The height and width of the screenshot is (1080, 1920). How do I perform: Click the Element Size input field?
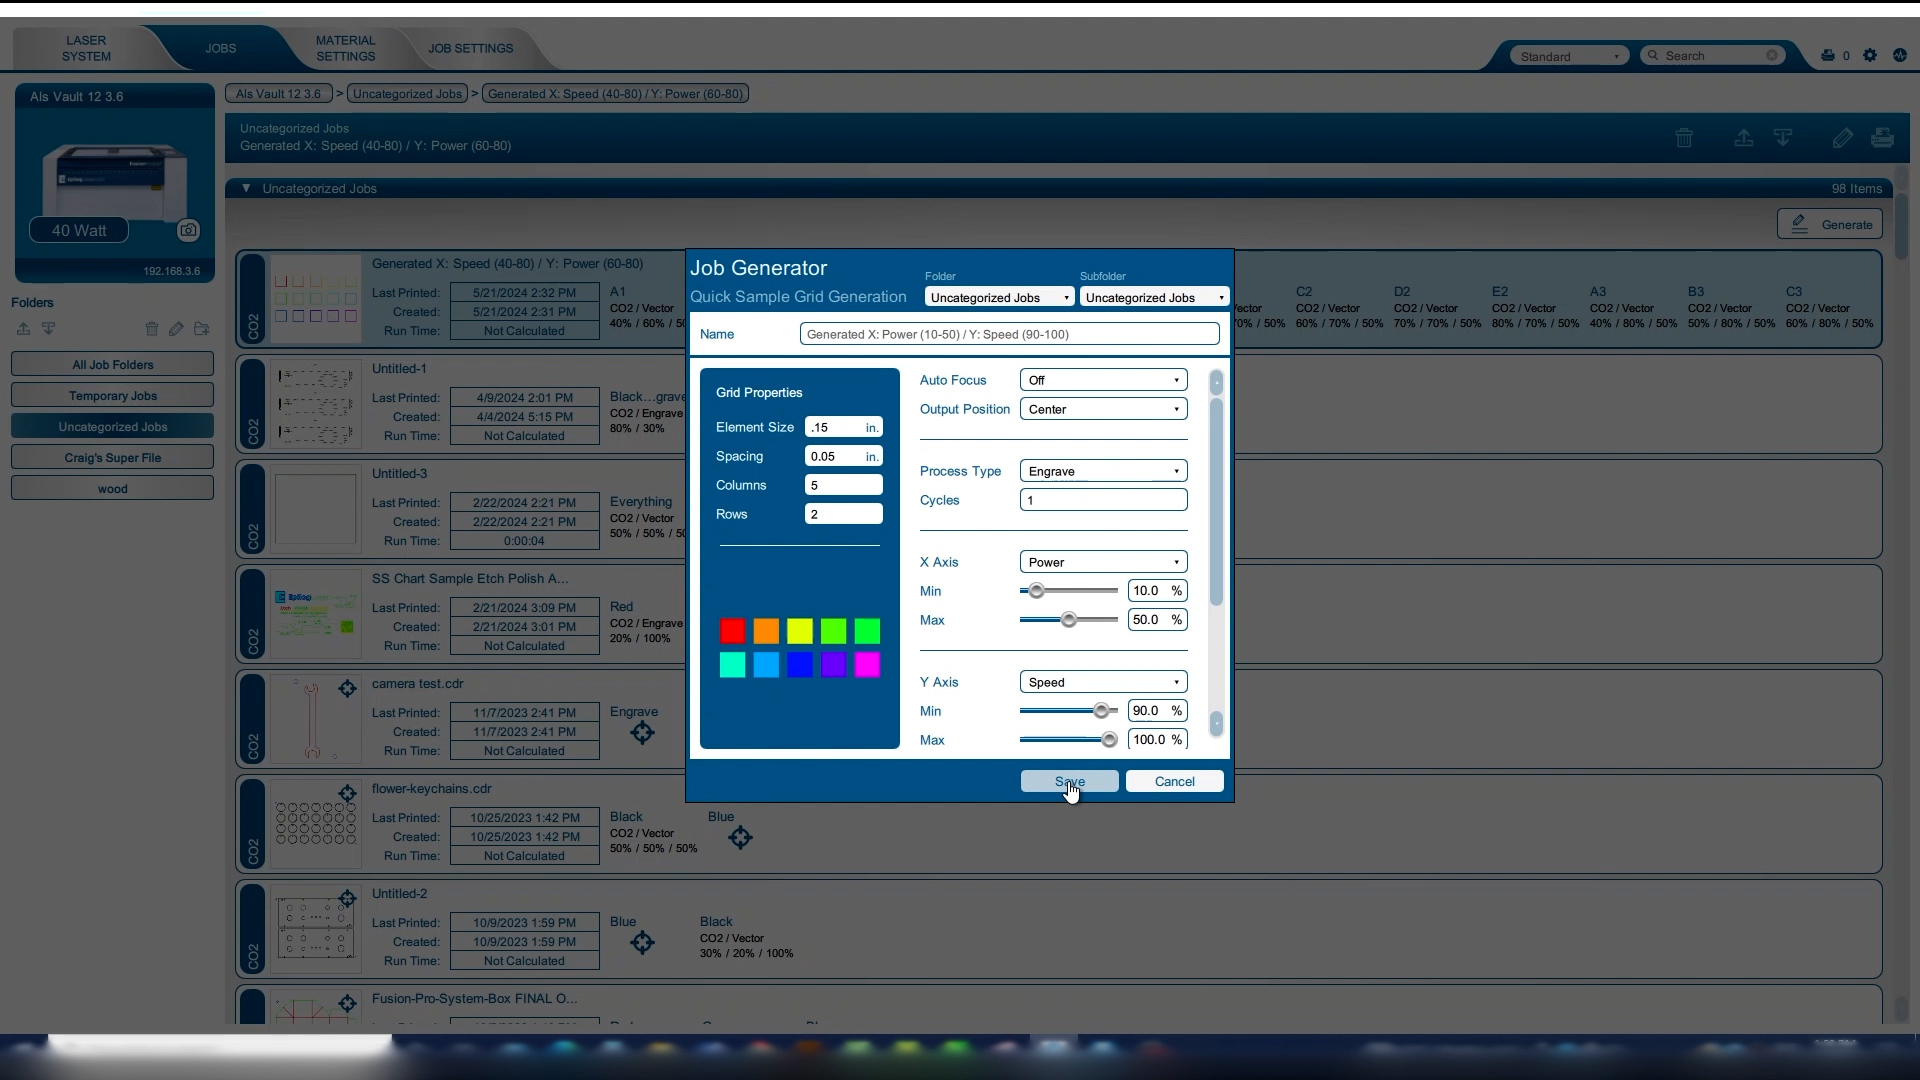point(843,427)
